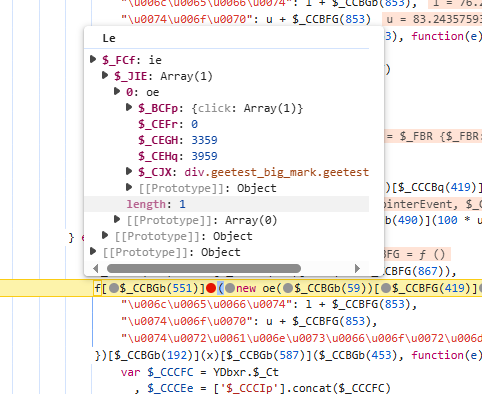Click the popup scrollbar left arrow
Viewport: 482px width, 394px height.
tap(96, 268)
